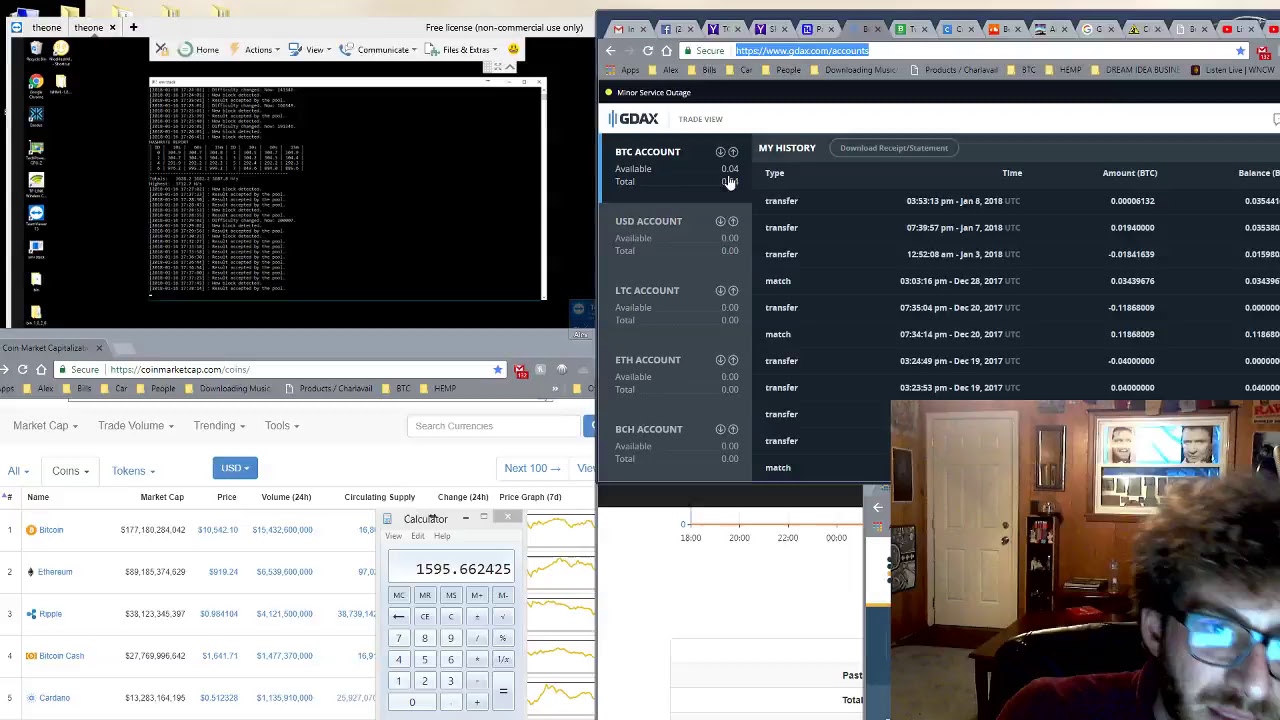
Task: Open the TeamViewer Actions menu
Action: pyautogui.click(x=257, y=49)
